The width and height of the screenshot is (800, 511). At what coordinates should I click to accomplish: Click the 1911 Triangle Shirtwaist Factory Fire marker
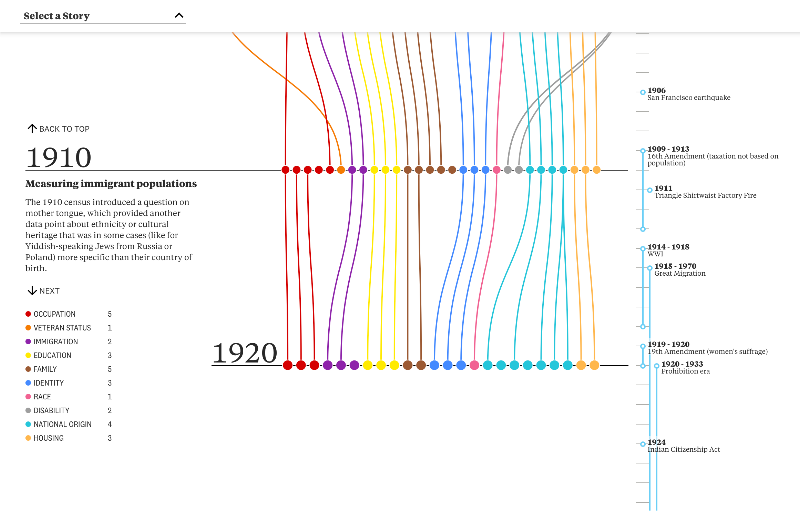click(x=650, y=189)
